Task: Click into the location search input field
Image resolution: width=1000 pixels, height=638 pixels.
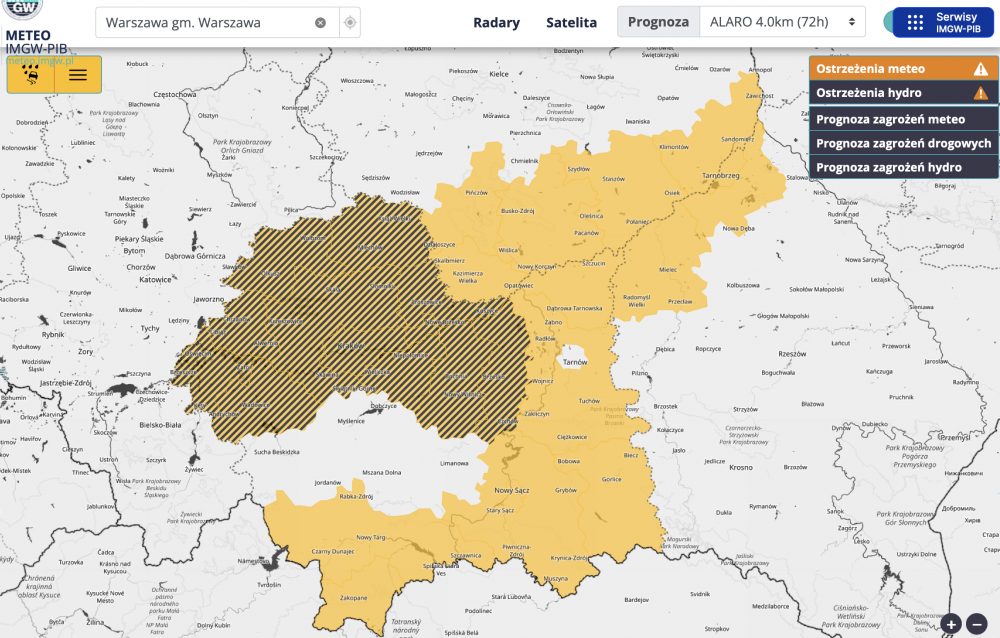Action: (x=205, y=22)
